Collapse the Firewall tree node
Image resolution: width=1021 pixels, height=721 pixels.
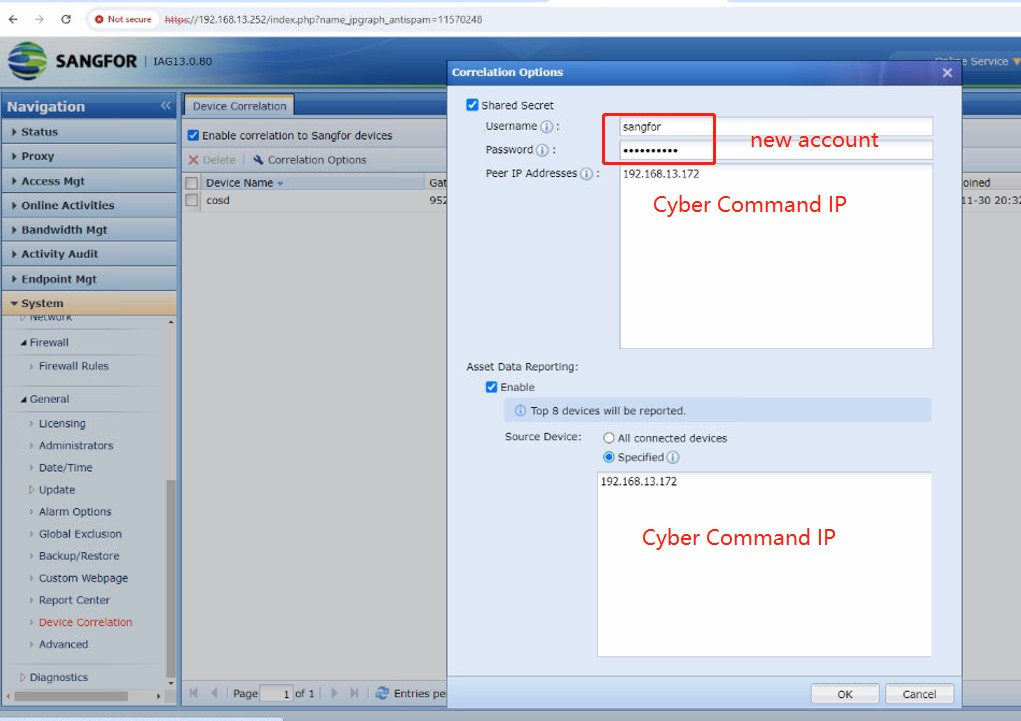[23, 343]
